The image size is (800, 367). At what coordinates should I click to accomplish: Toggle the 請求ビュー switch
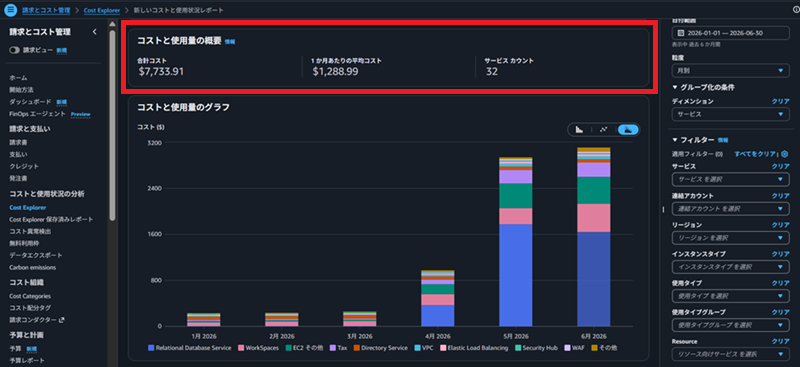point(14,50)
